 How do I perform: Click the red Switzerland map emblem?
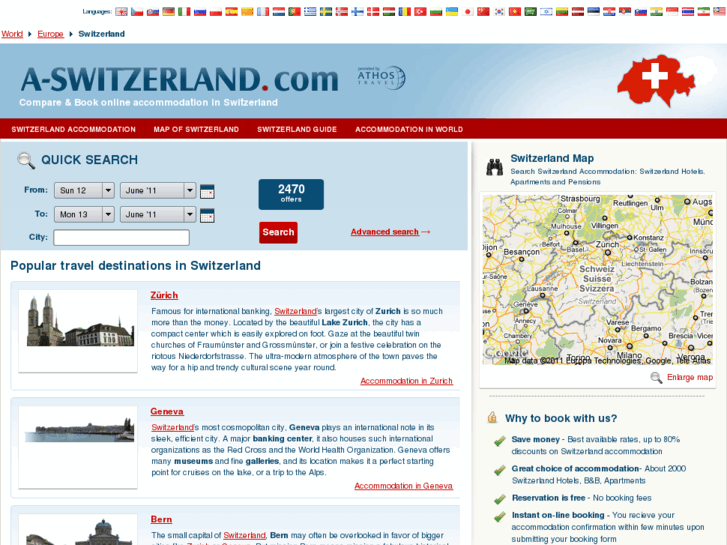coord(656,80)
